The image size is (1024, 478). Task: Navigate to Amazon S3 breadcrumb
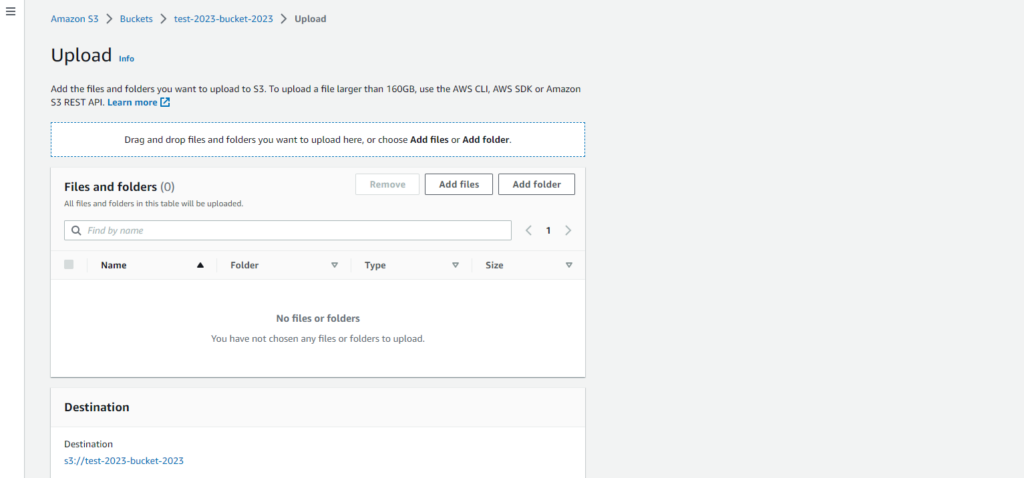(x=74, y=19)
